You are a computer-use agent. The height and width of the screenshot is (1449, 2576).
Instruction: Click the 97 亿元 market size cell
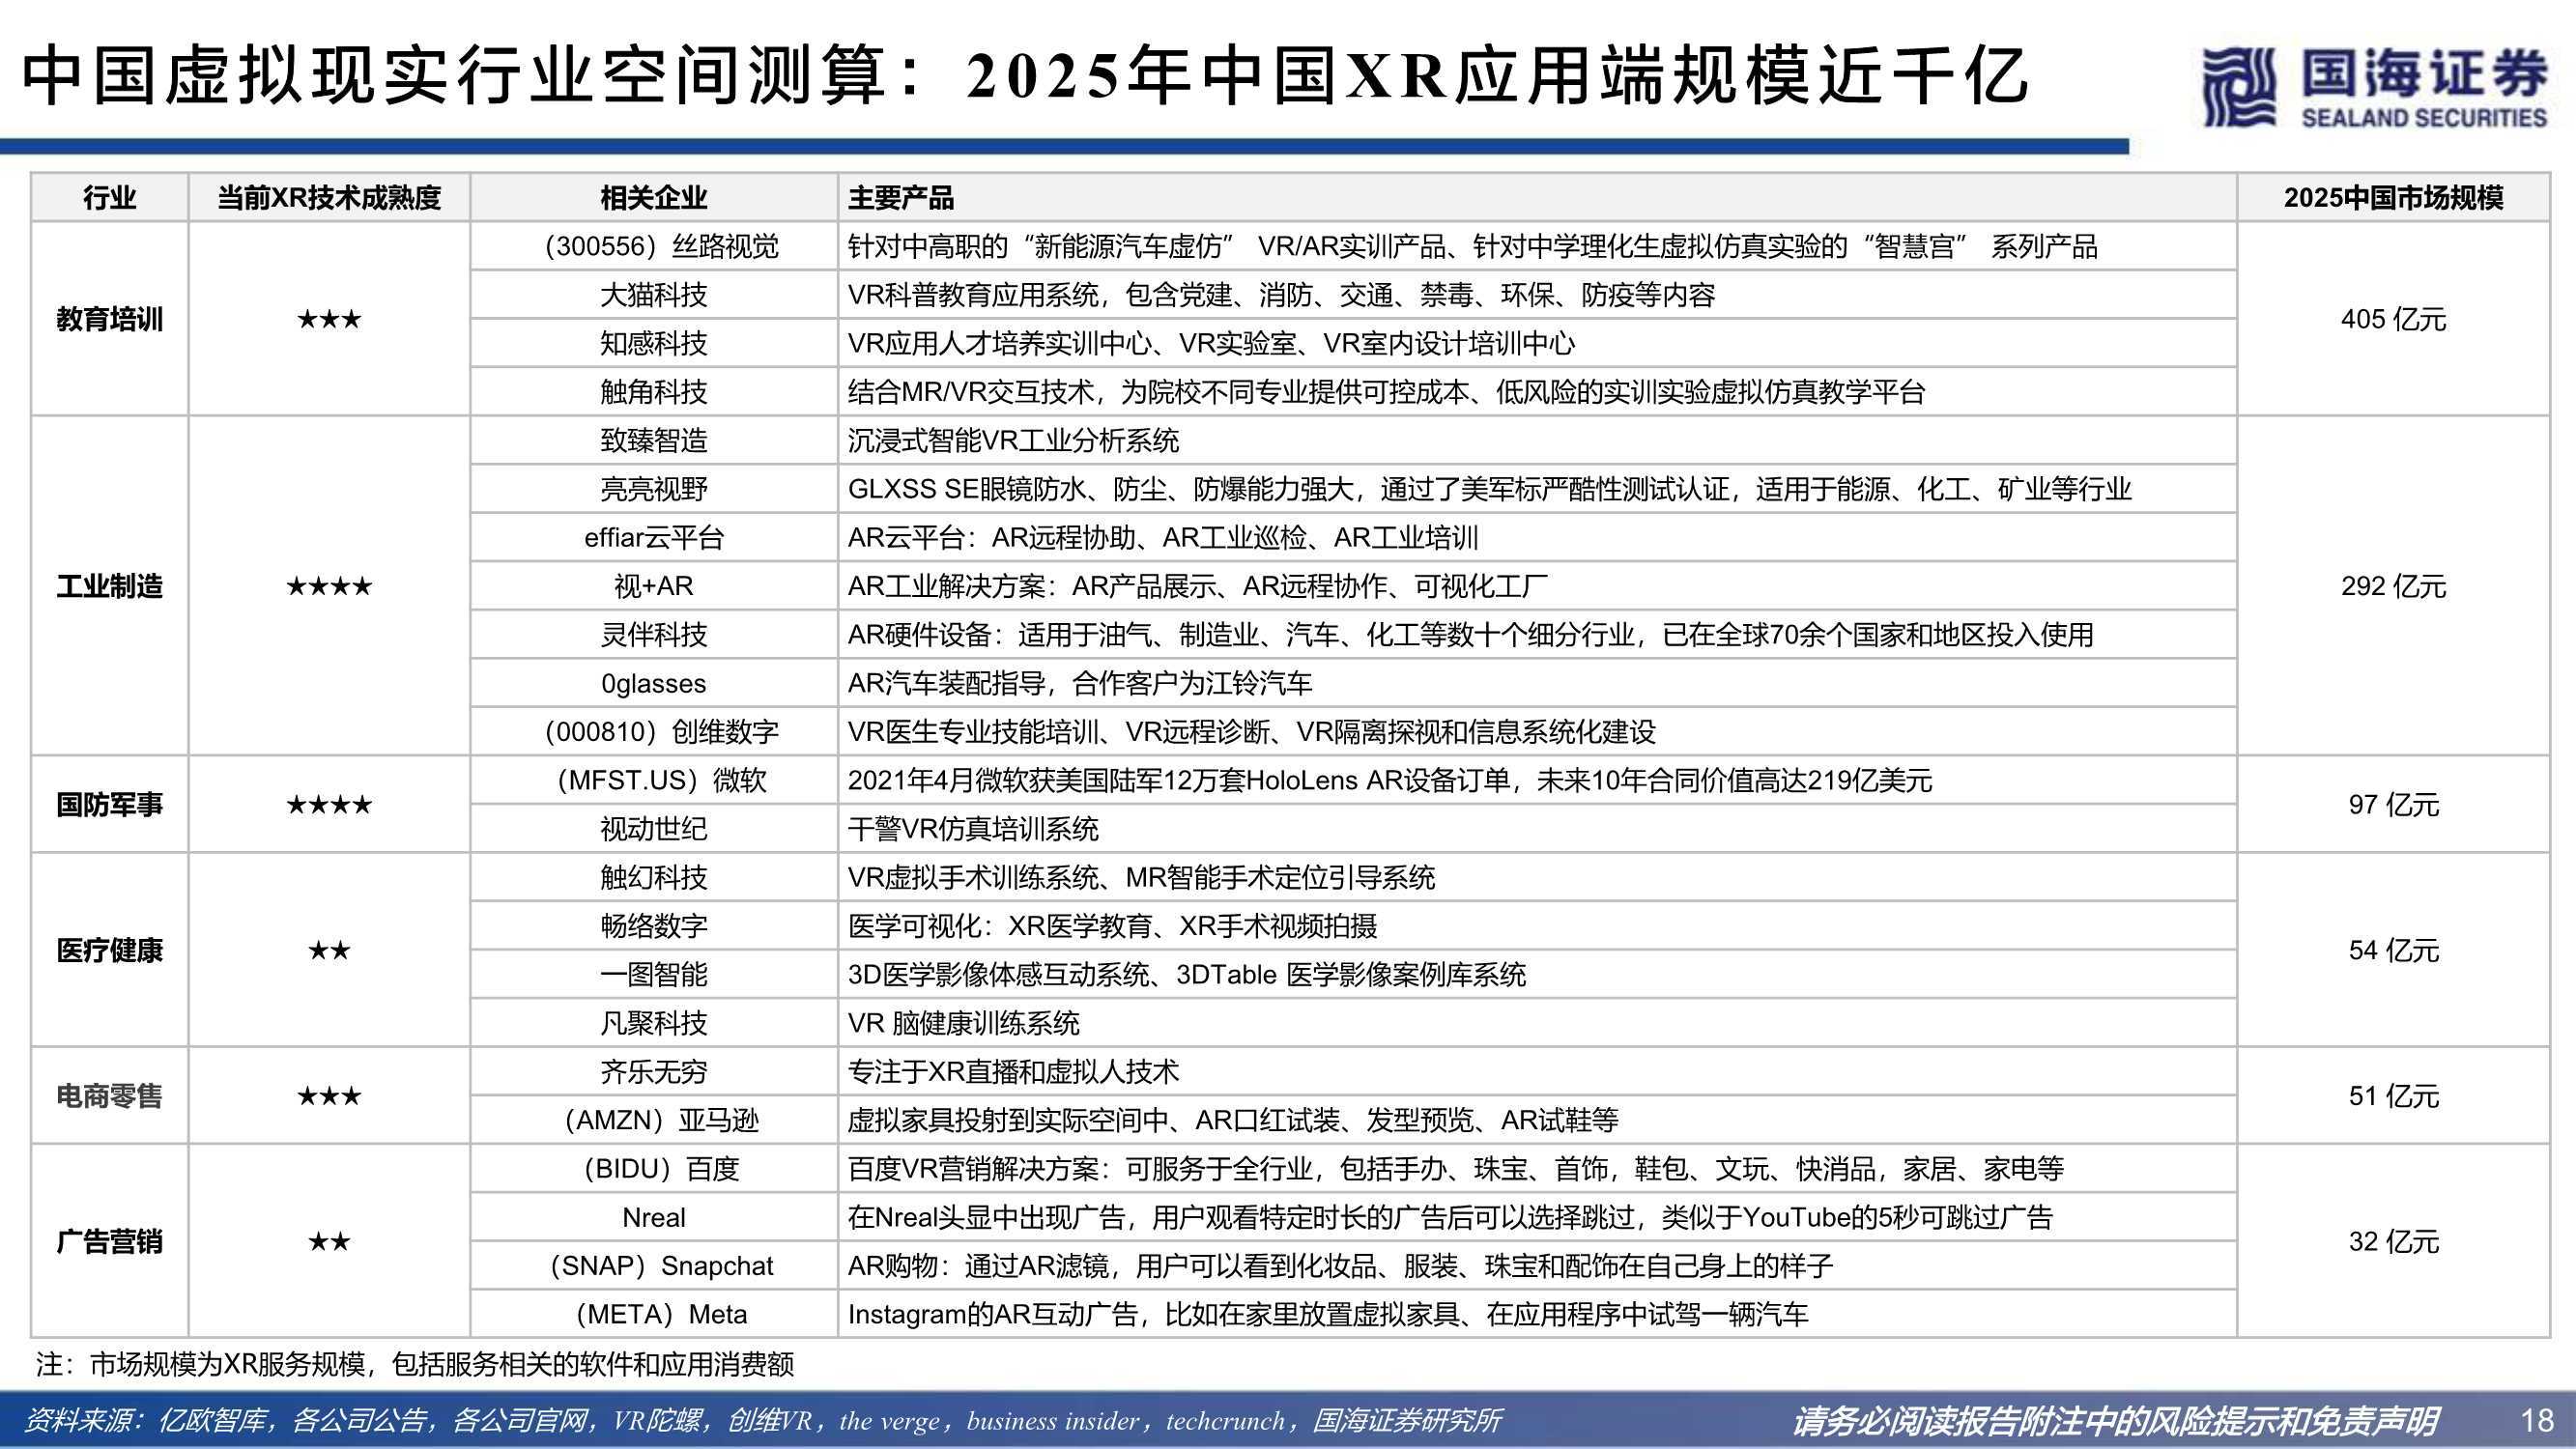pyautogui.click(x=2393, y=804)
